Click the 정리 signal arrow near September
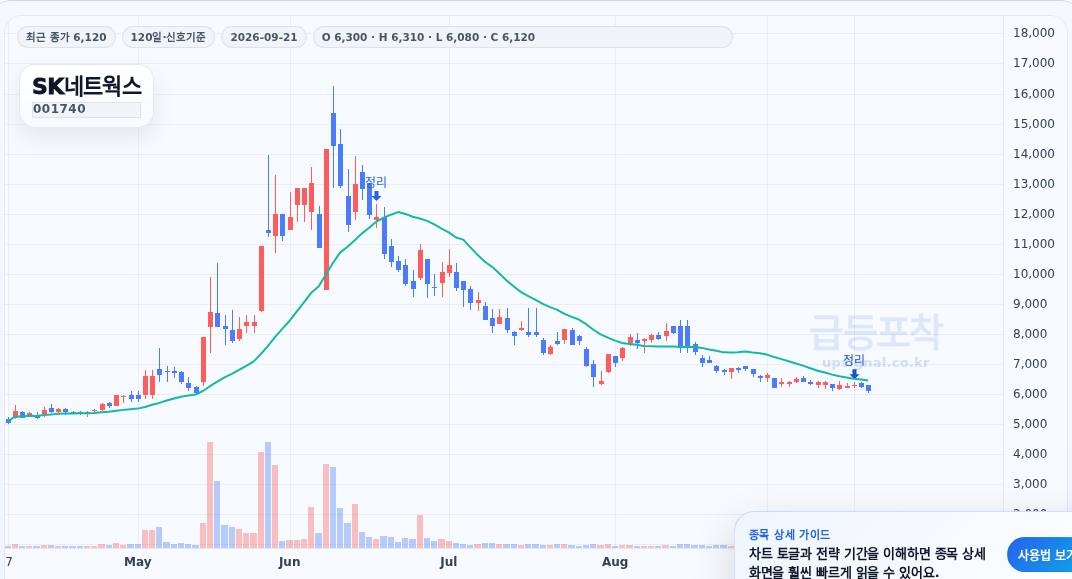 (854, 373)
